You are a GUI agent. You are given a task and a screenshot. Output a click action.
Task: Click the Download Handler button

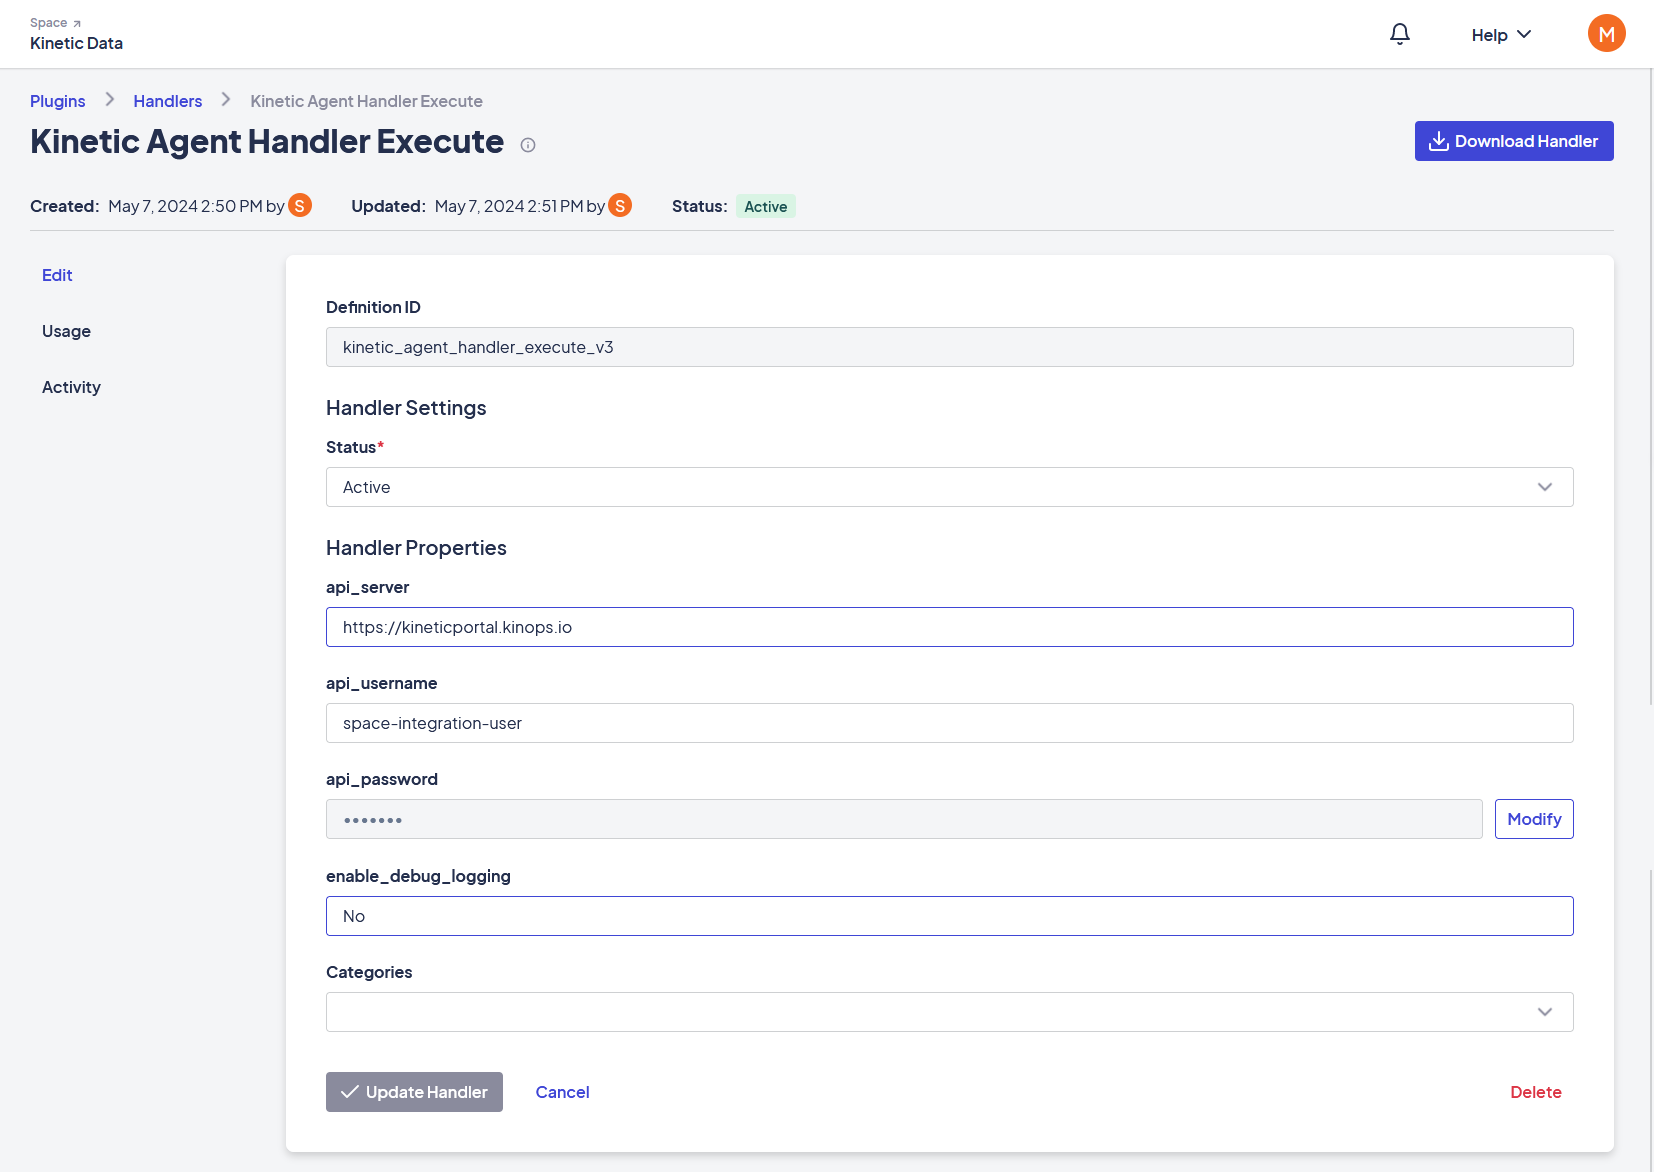(x=1513, y=141)
